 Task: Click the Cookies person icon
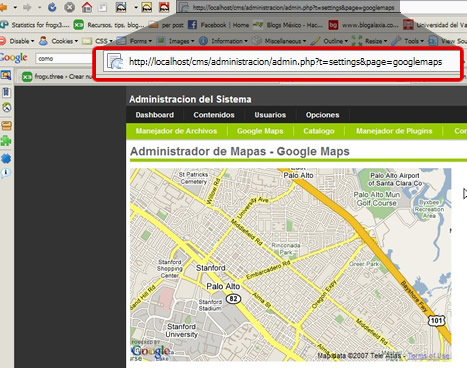pos(43,41)
